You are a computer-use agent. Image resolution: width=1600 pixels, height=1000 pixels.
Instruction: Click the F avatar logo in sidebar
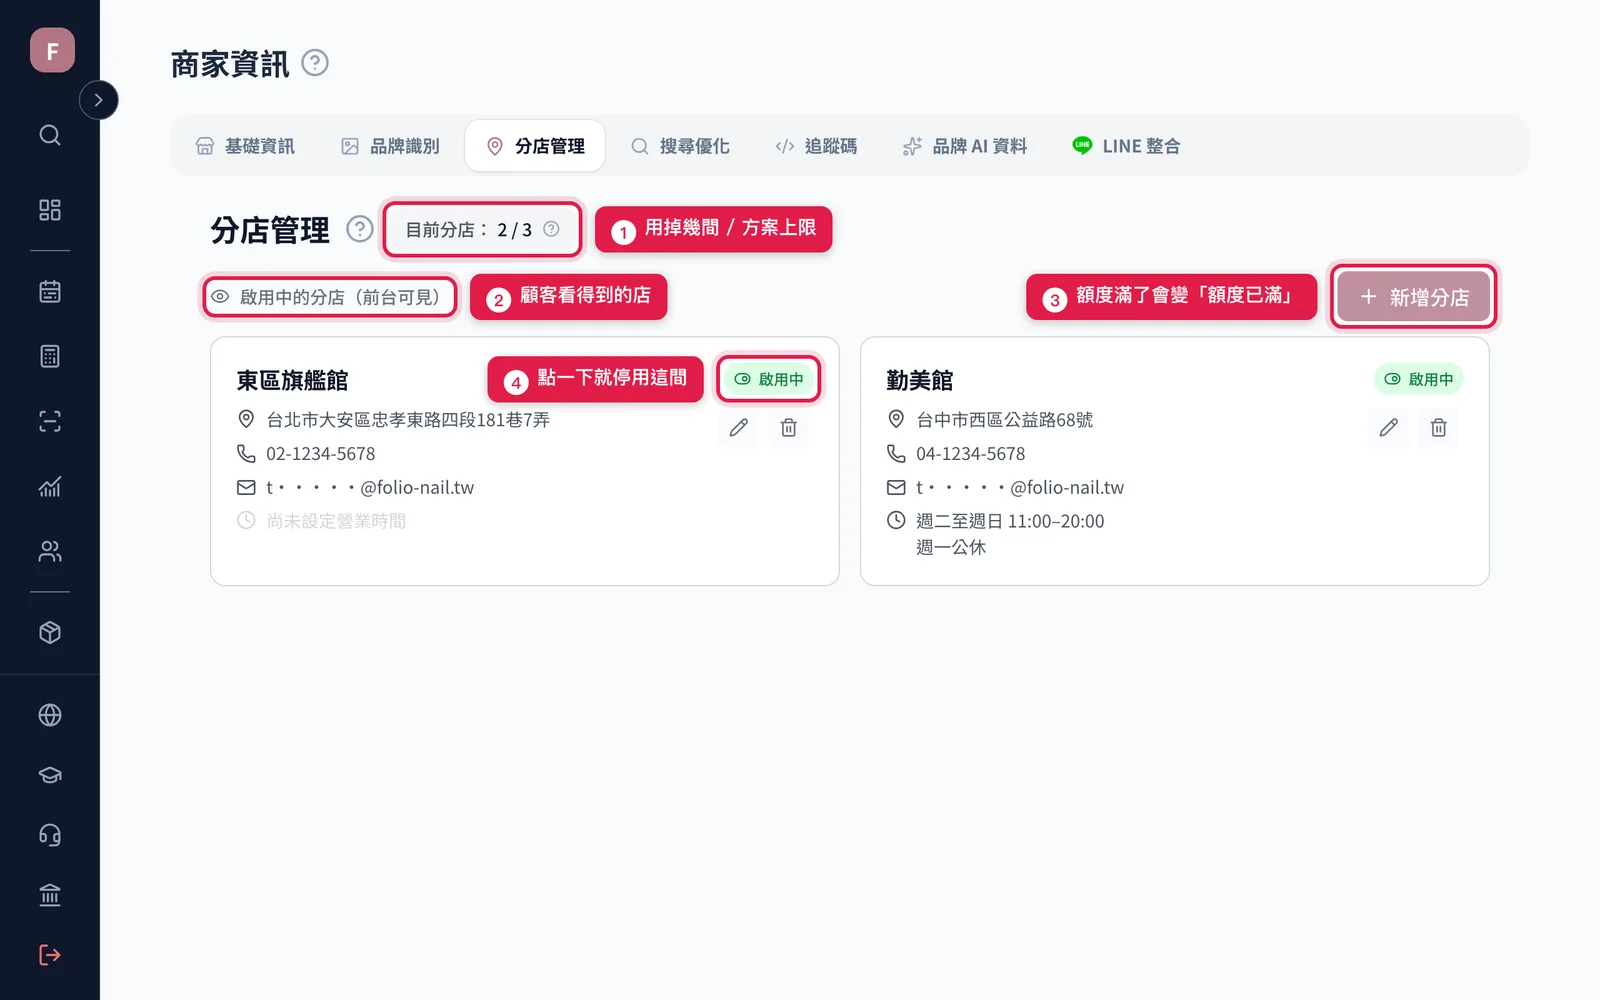tap(52, 50)
